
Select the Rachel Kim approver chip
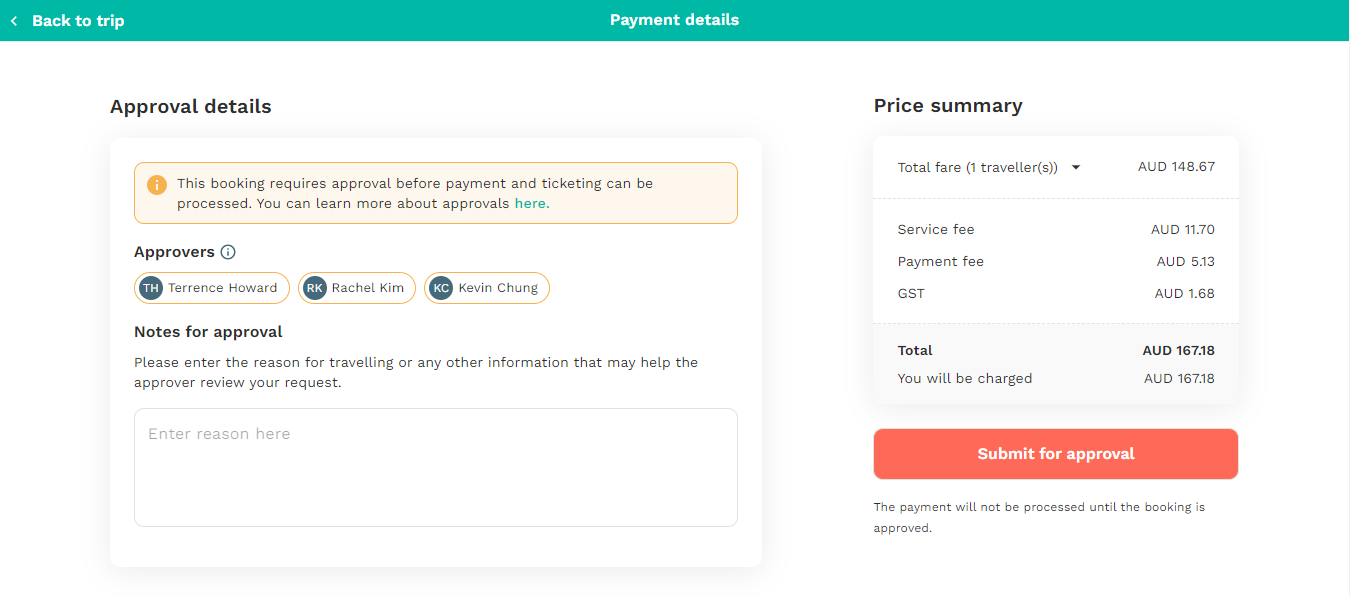tap(357, 288)
